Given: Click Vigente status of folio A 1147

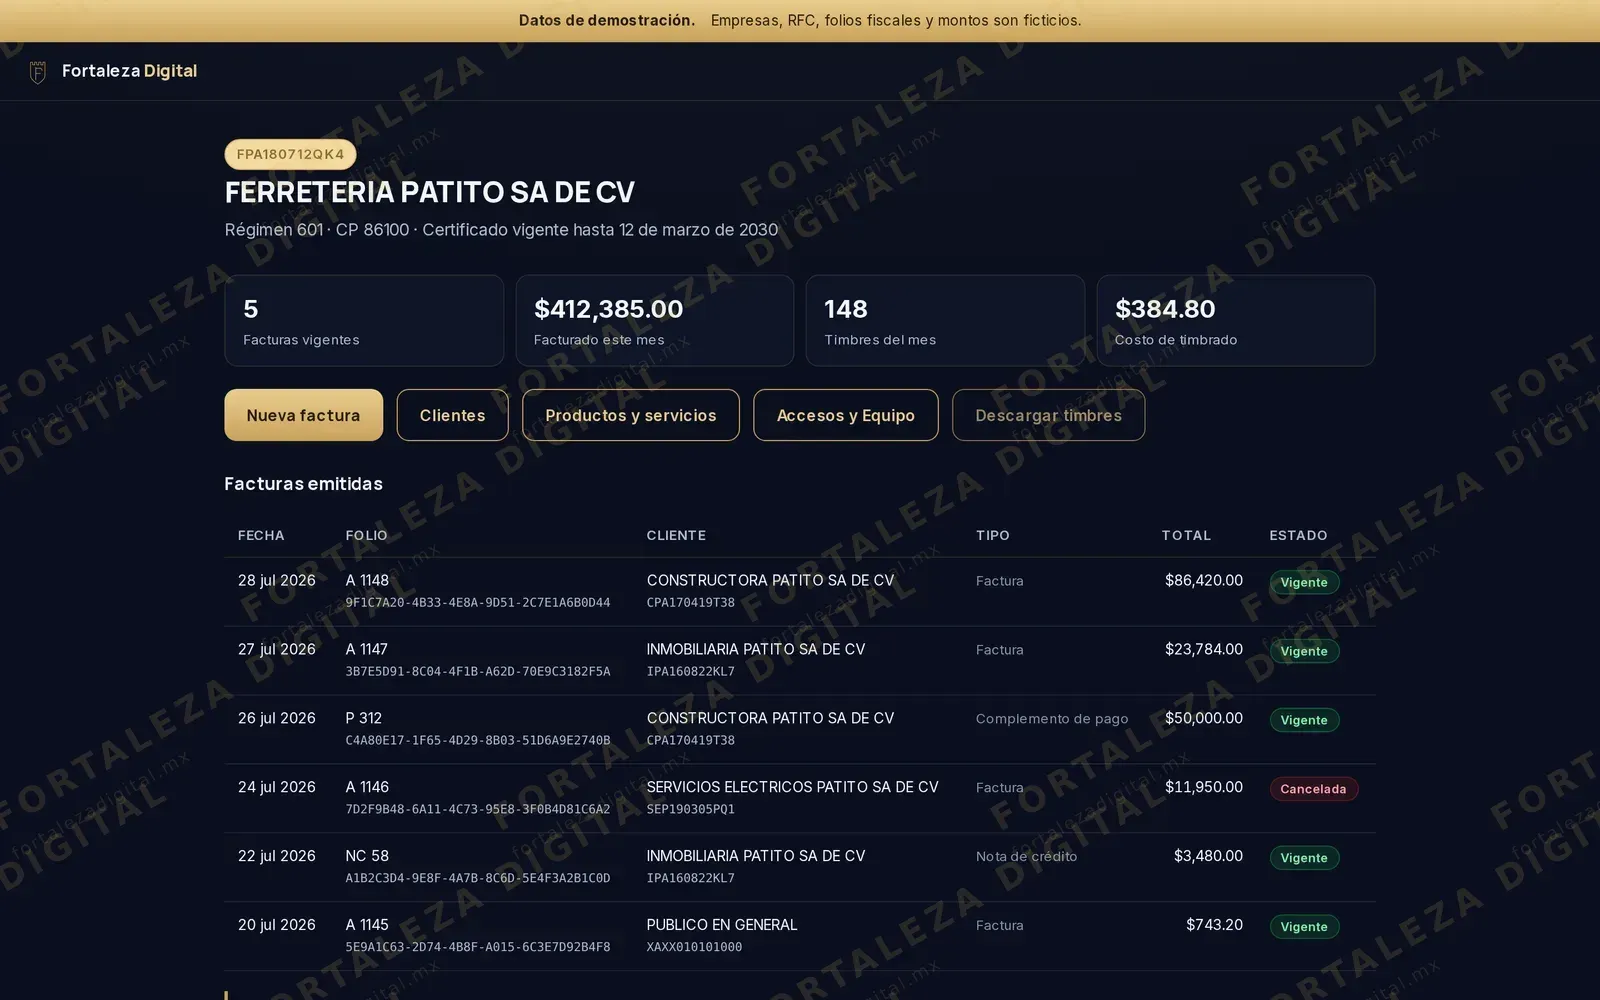Looking at the screenshot, I should point(1304,651).
